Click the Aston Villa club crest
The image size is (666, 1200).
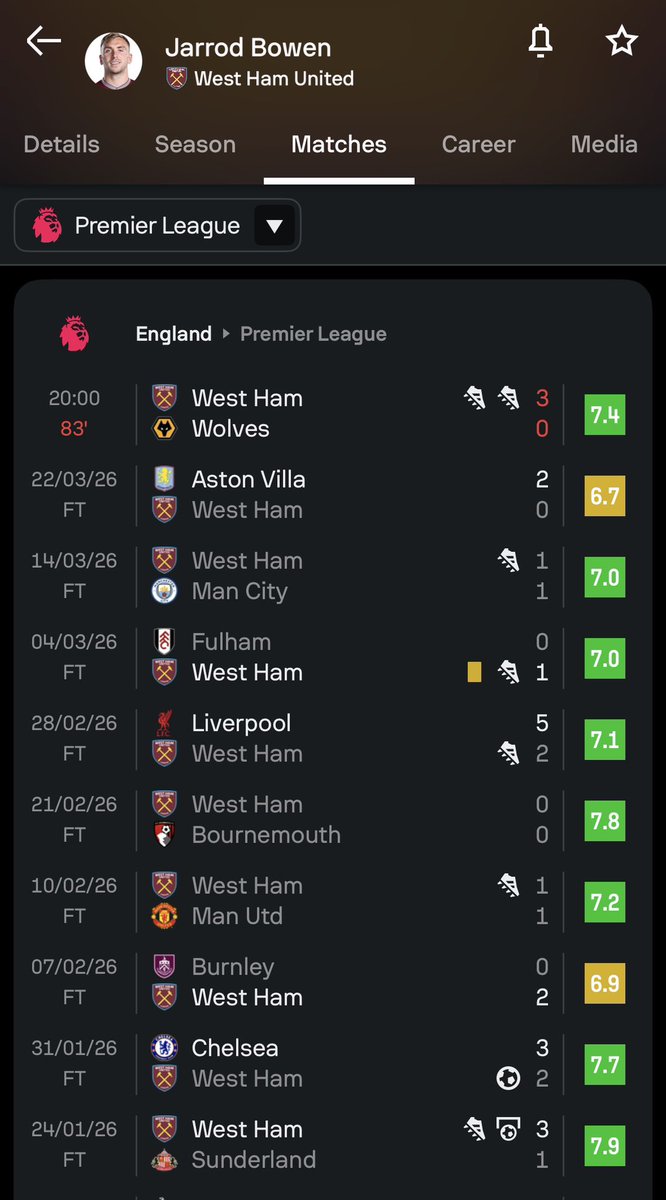point(164,479)
